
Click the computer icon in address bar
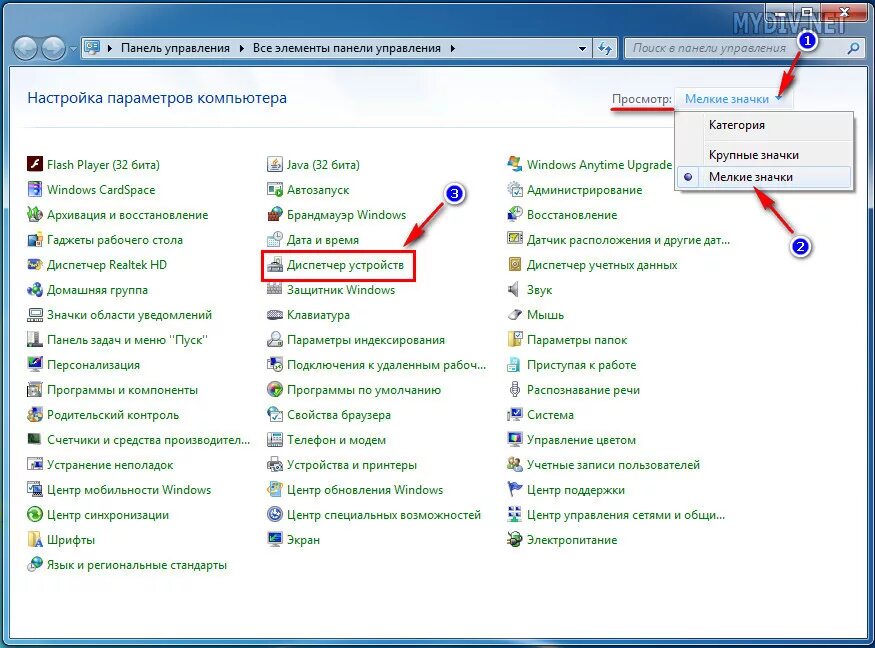[92, 48]
